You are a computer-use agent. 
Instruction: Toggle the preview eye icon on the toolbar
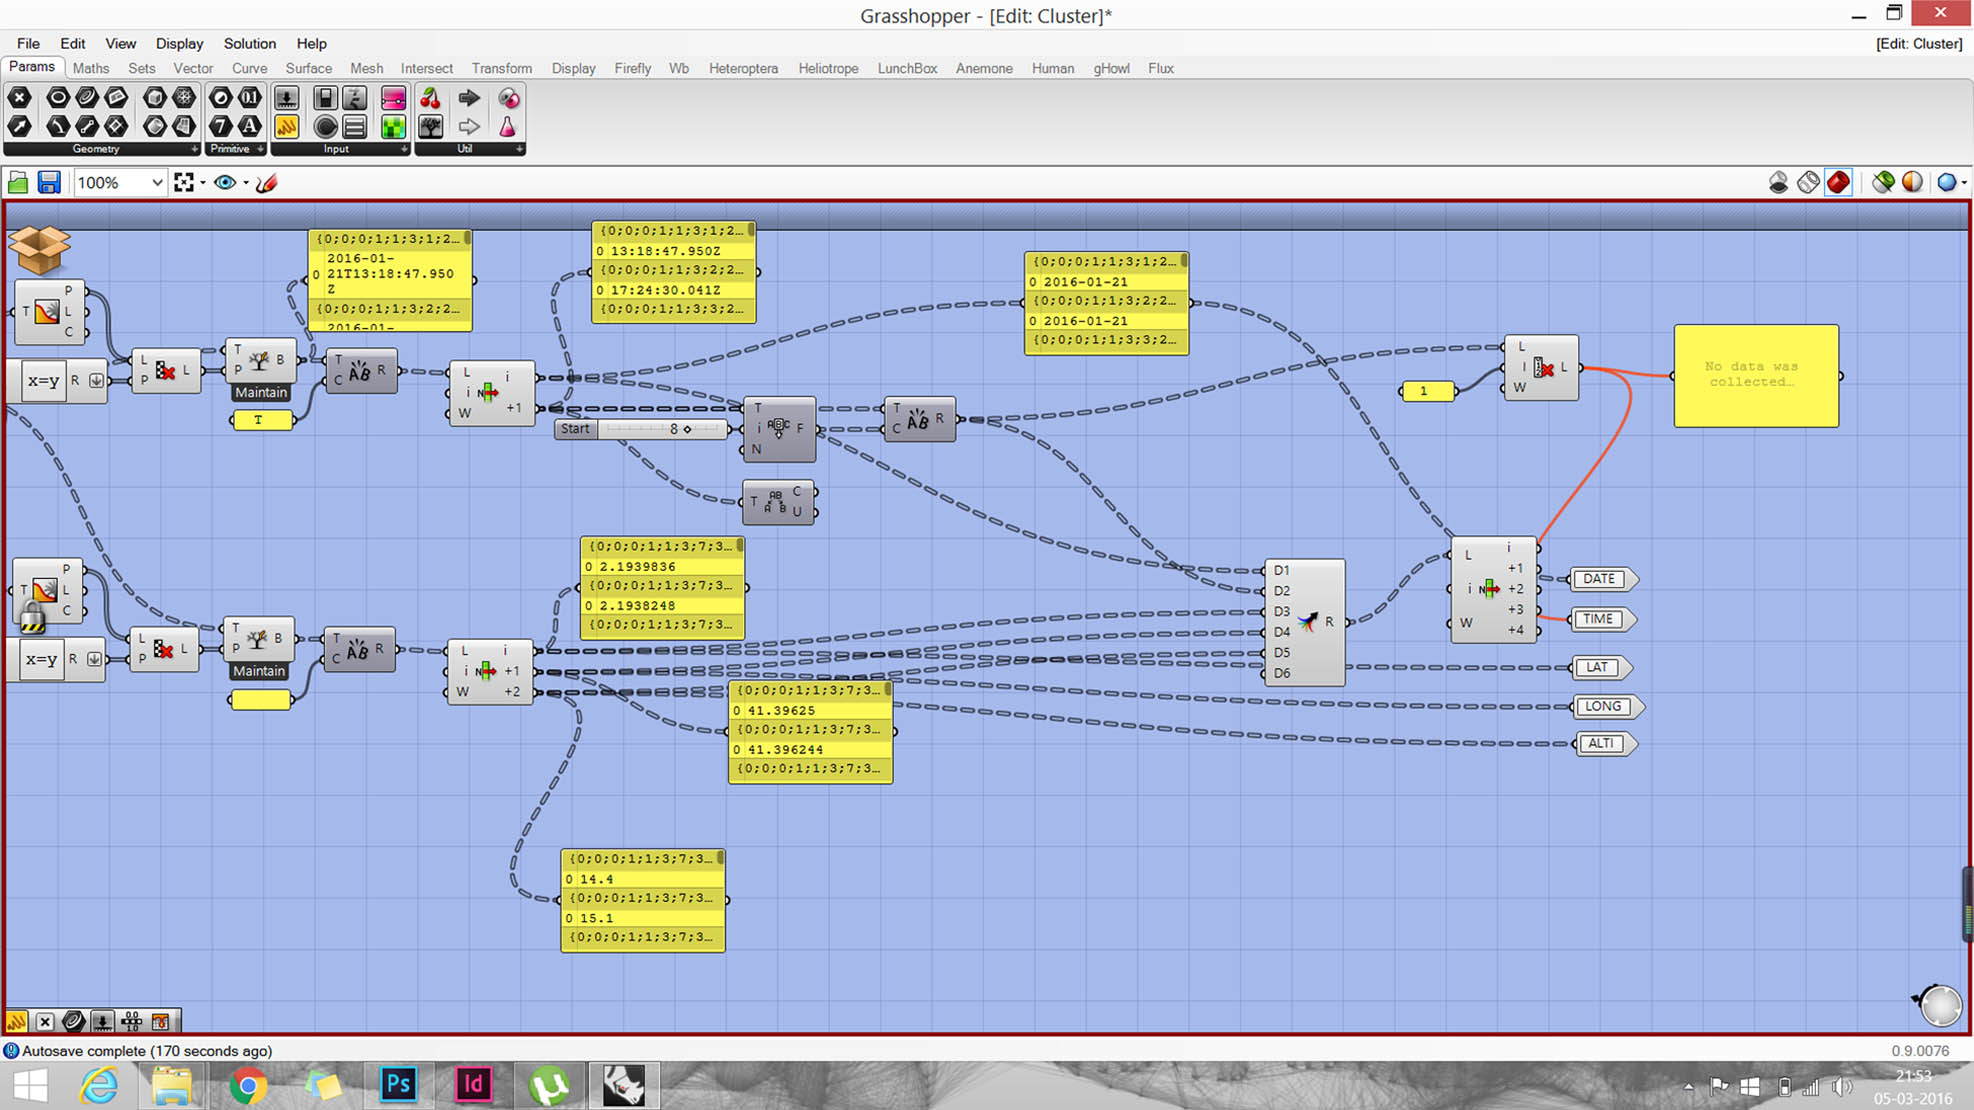[226, 182]
